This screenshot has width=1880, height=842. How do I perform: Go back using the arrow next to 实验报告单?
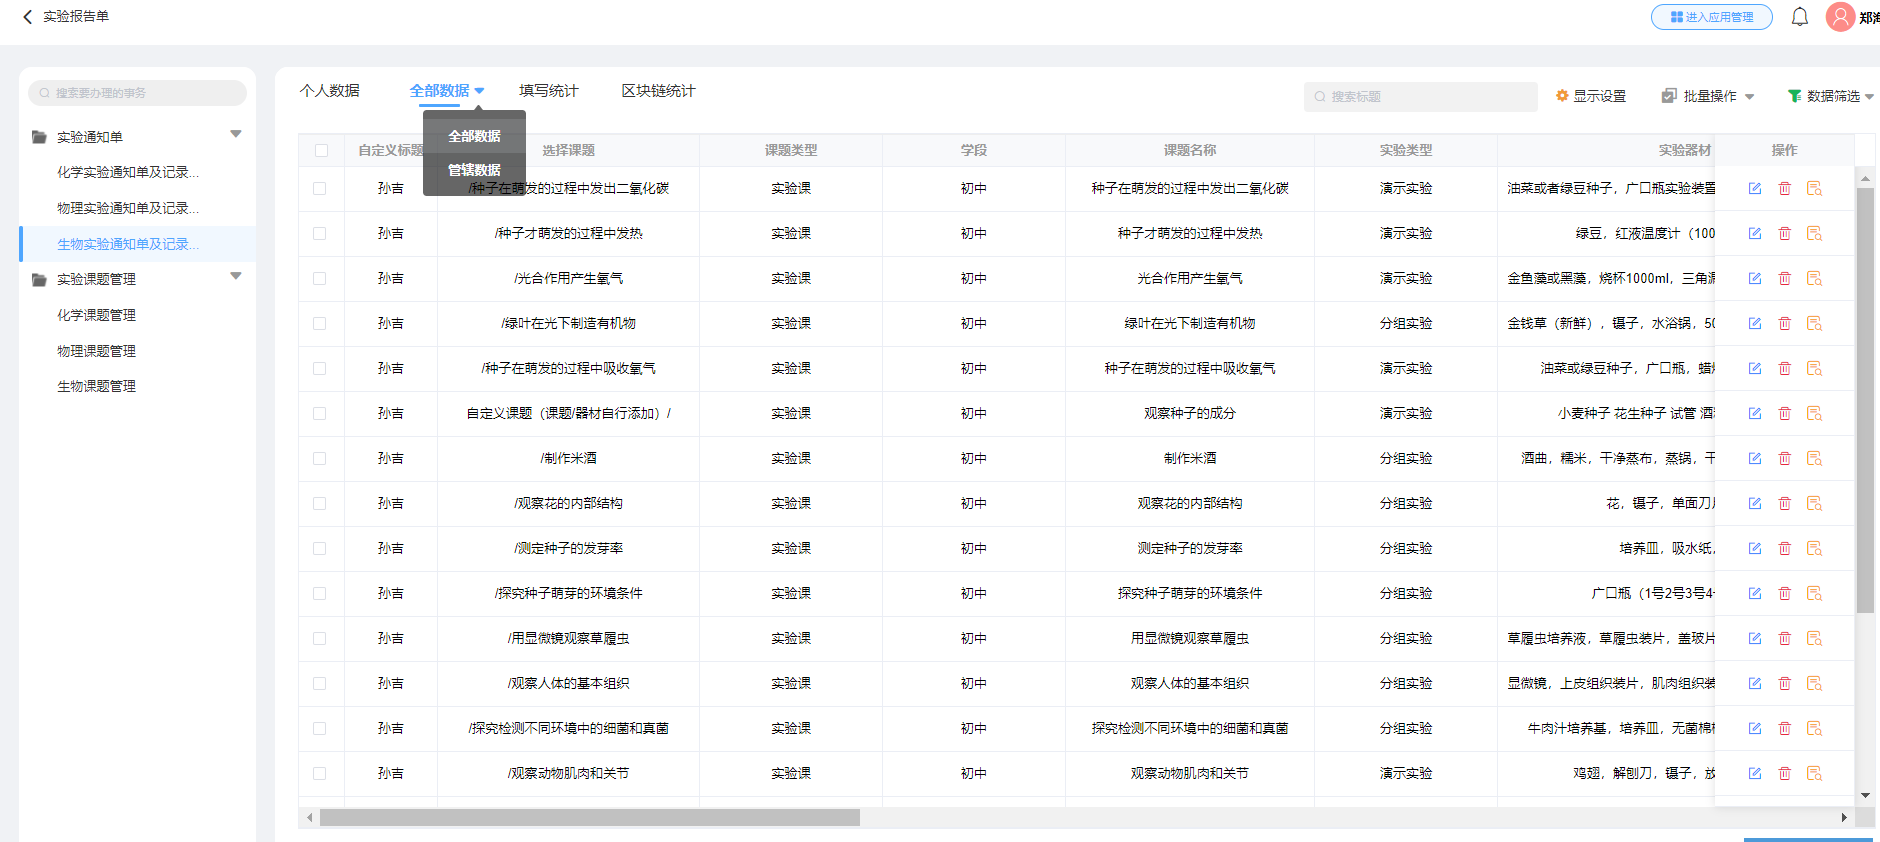[x=27, y=17]
